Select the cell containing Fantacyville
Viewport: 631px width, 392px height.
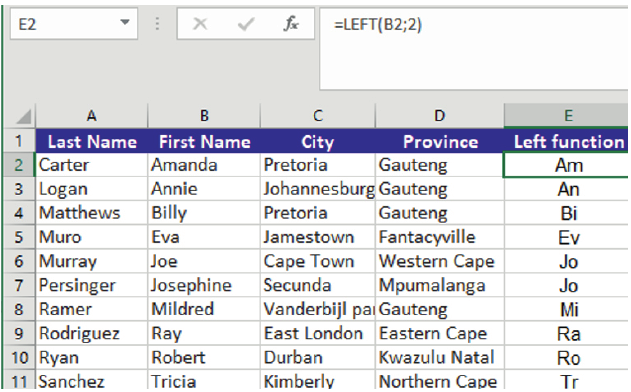439,237
